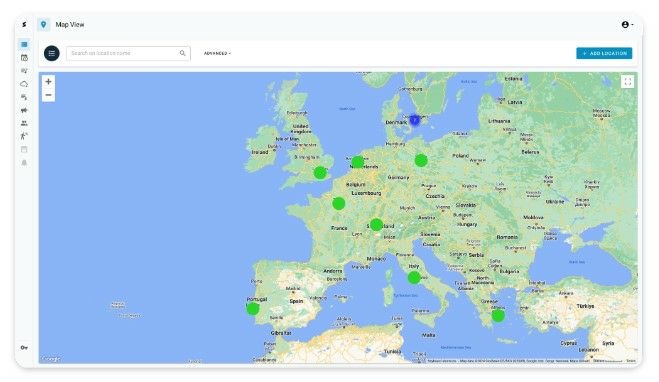Screen dimensions: 659x382
Task: Click the search location or name field
Action: pos(128,53)
